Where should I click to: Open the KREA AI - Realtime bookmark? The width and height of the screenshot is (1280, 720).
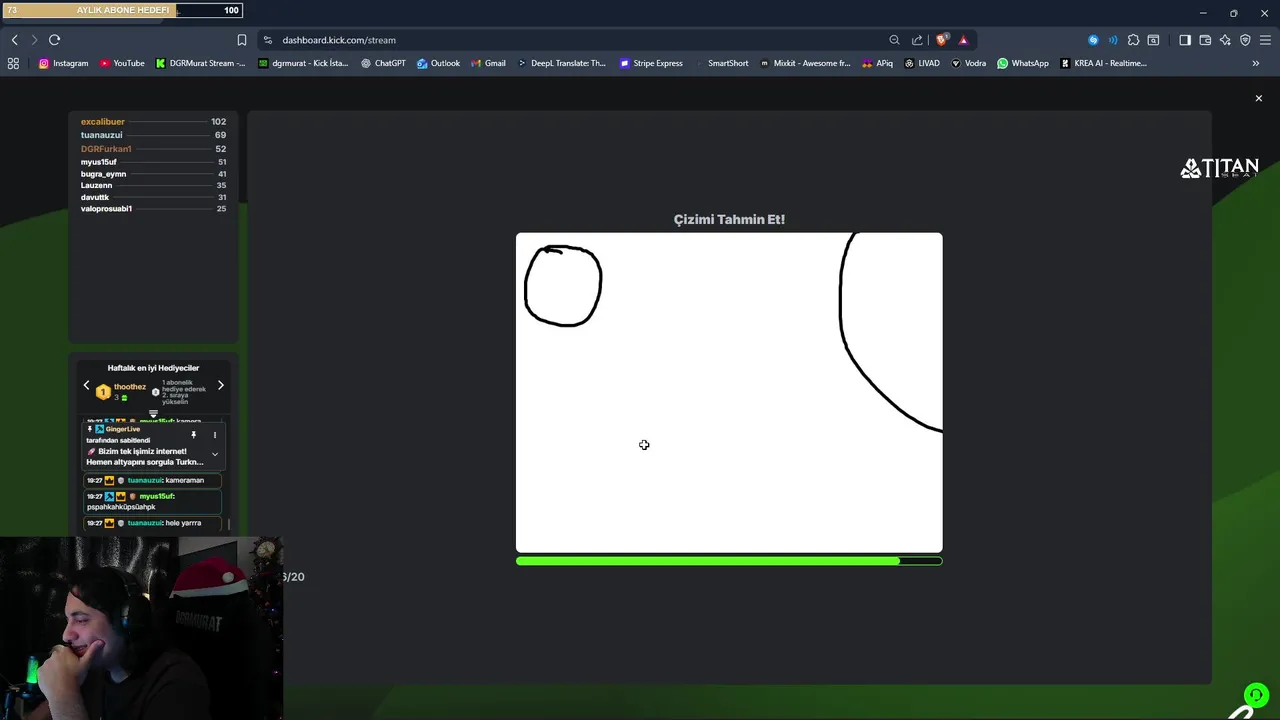(1103, 63)
